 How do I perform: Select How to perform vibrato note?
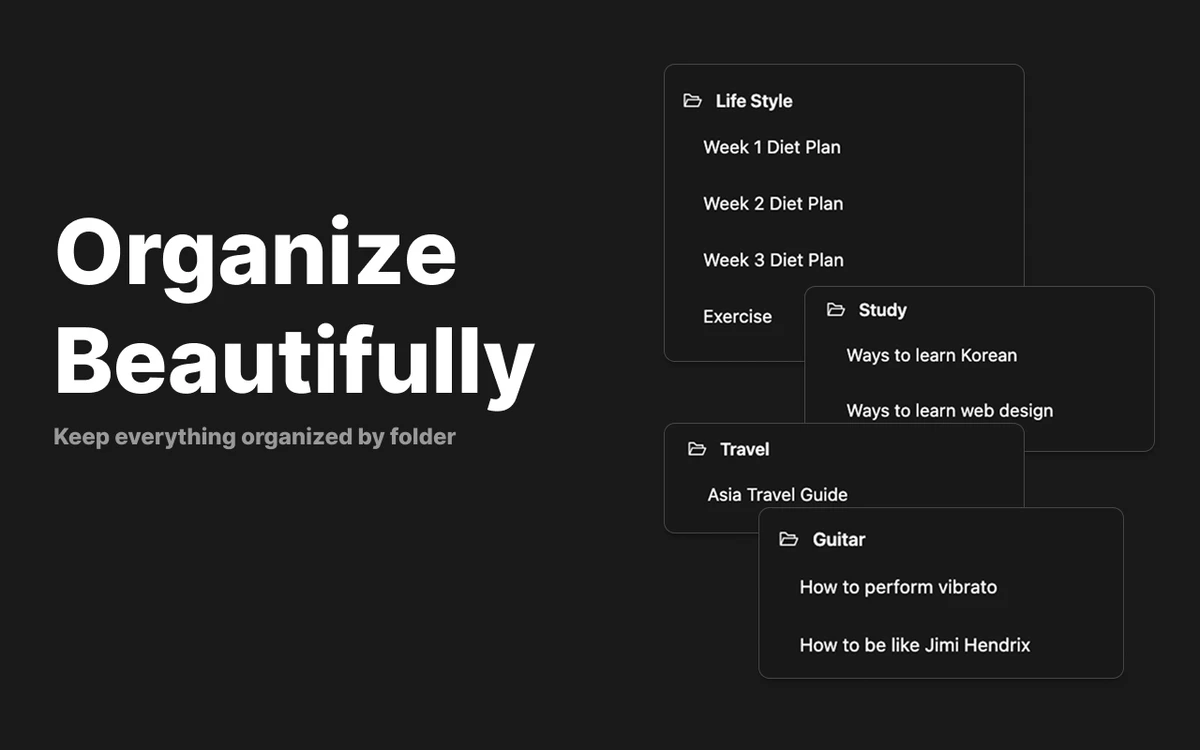[898, 587]
